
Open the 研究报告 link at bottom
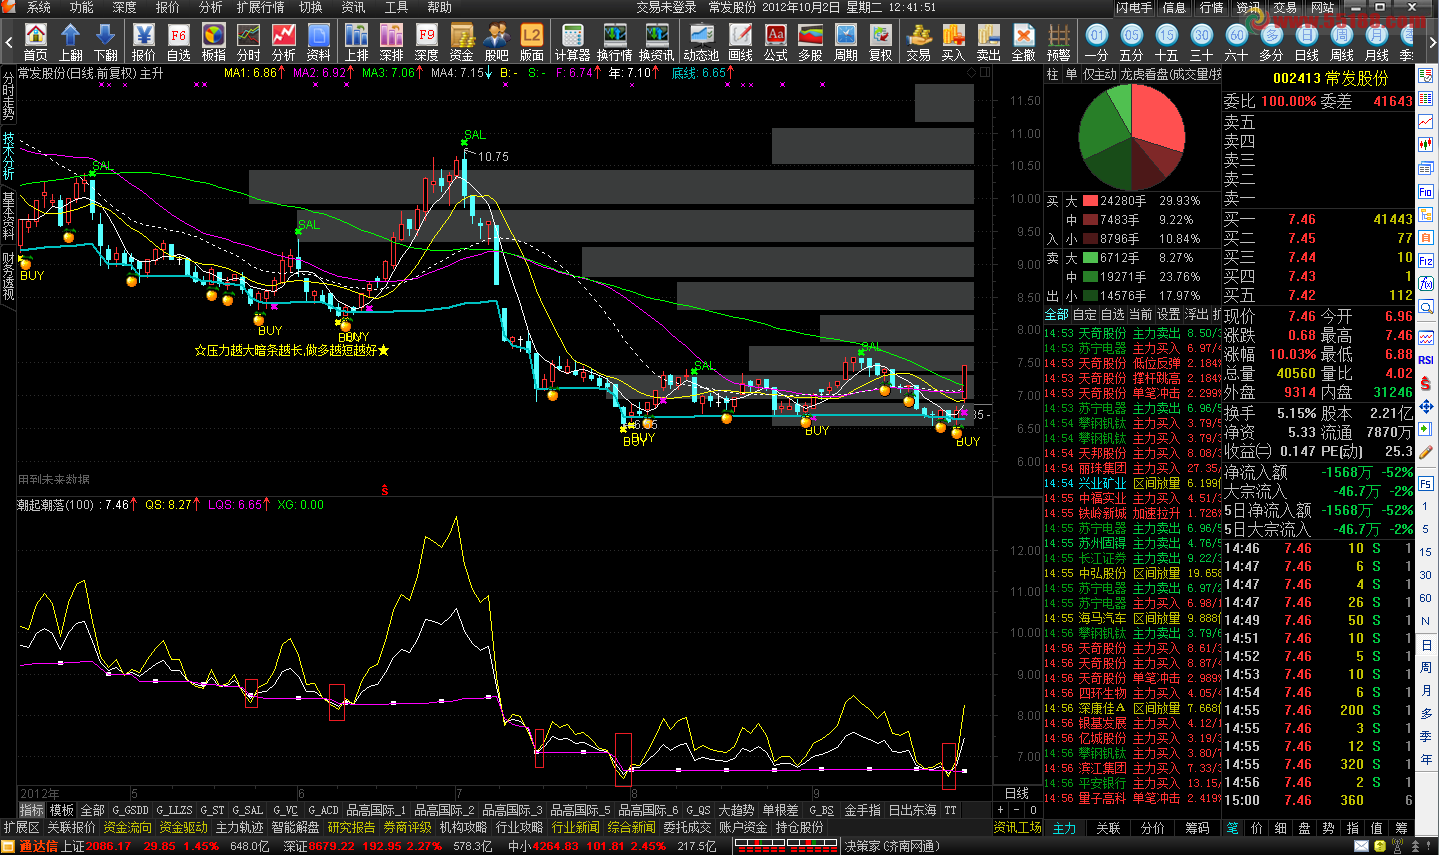pos(351,828)
